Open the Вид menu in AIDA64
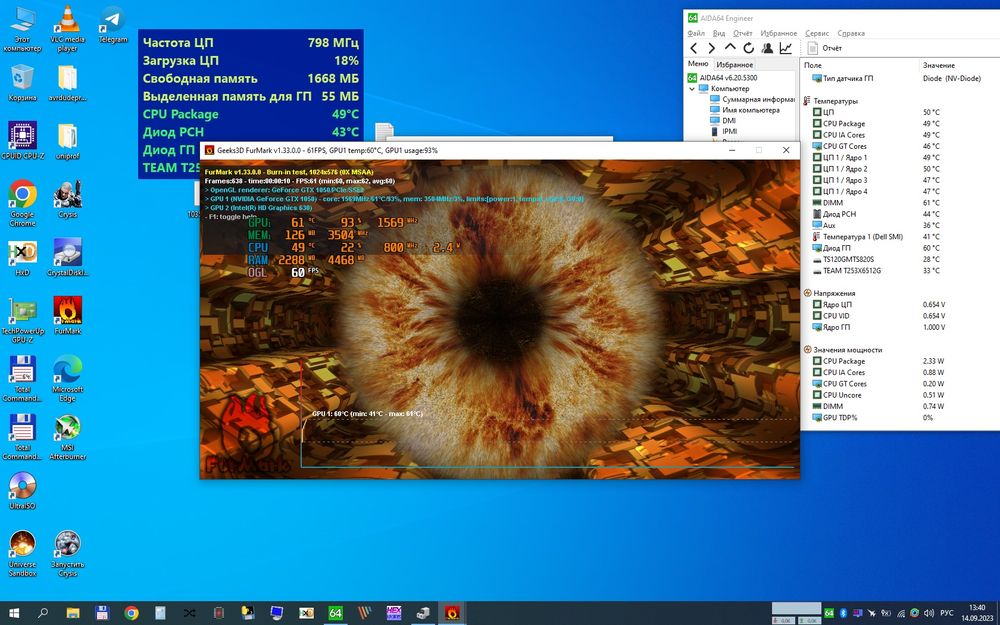1000x625 pixels. (719, 33)
